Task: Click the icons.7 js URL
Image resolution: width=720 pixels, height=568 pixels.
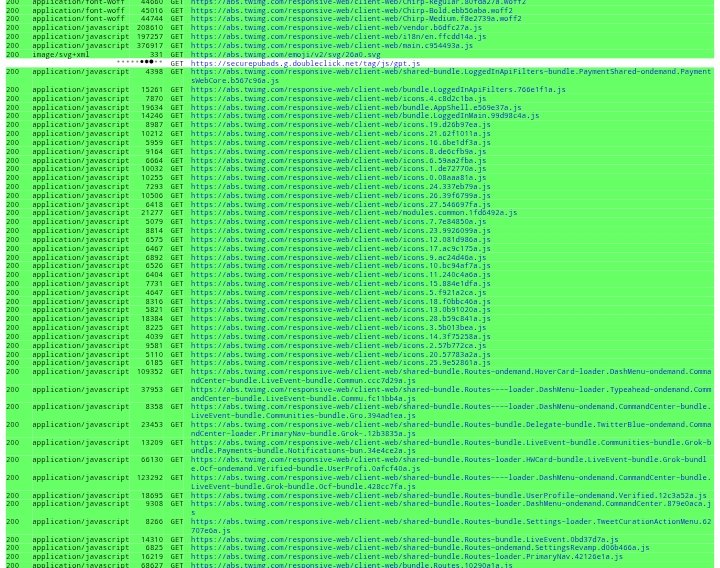Action: coord(338,222)
